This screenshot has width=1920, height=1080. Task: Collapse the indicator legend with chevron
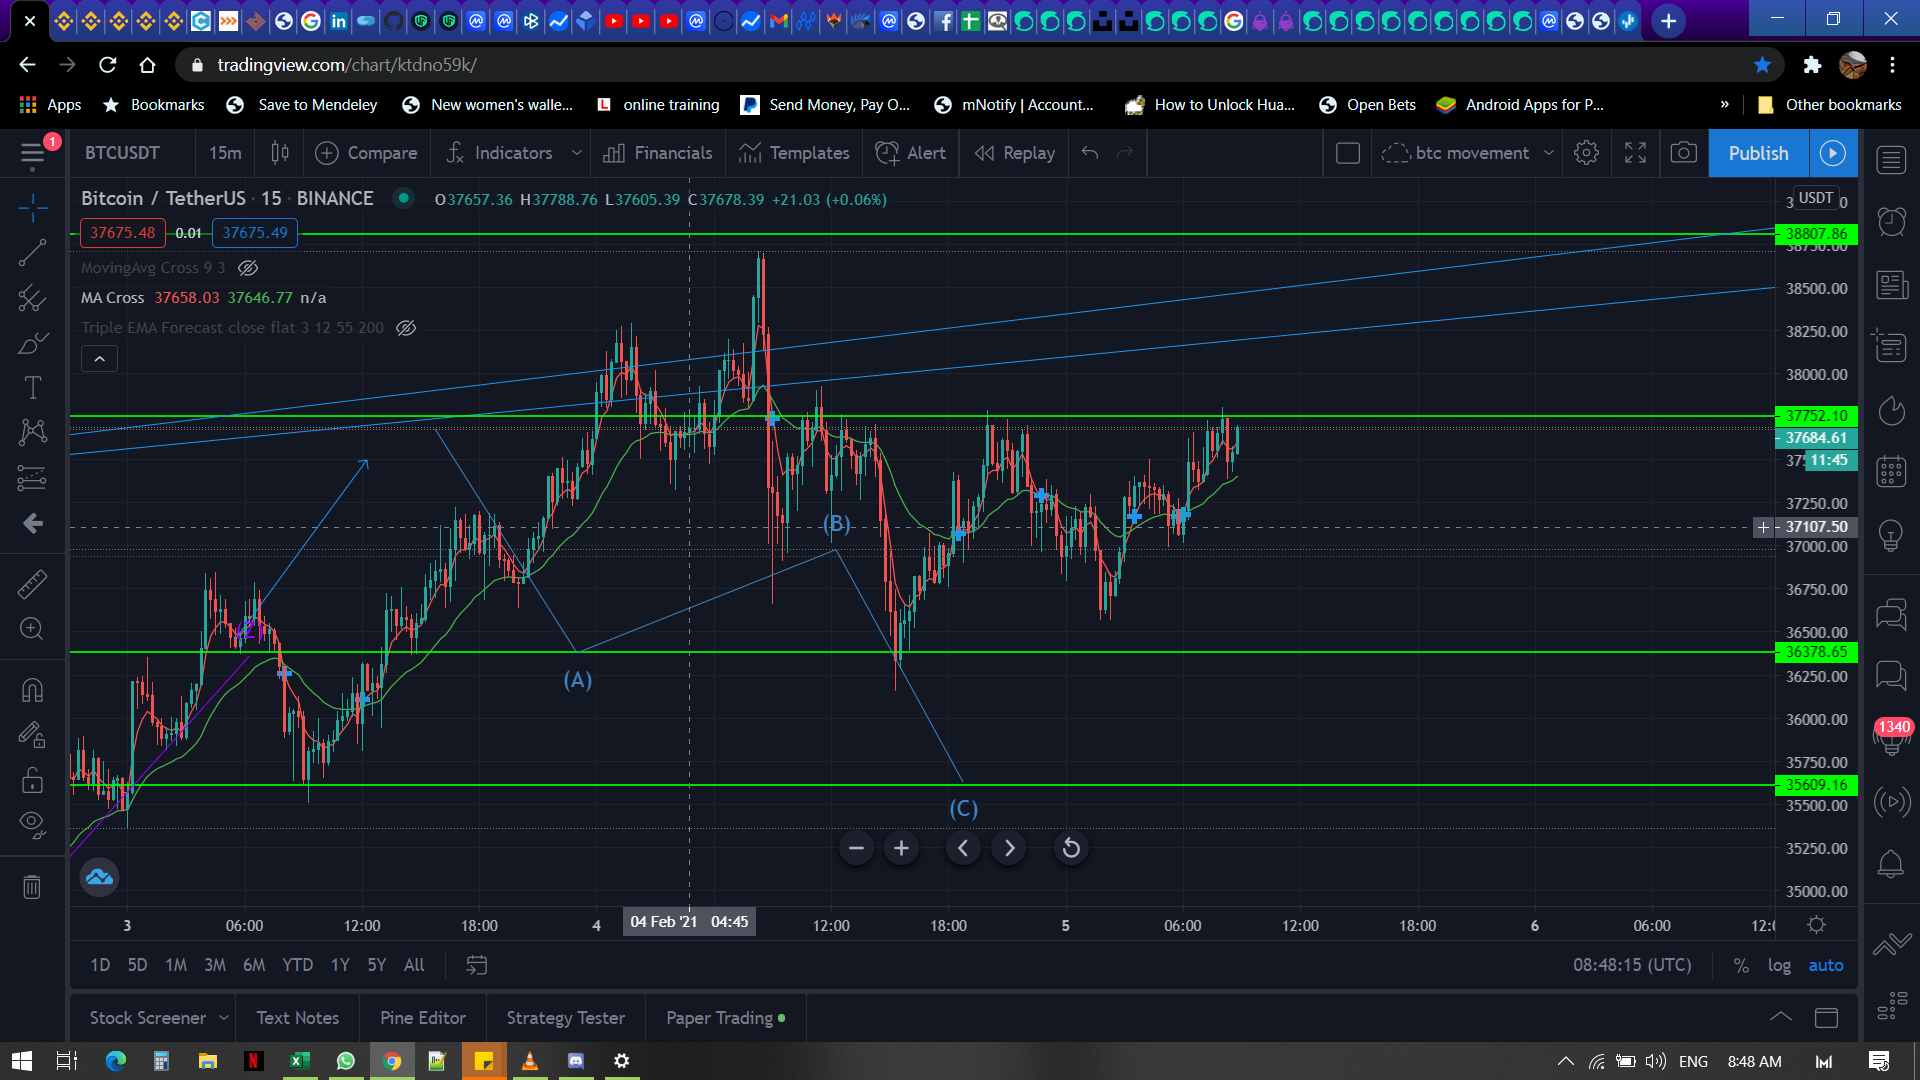point(100,358)
